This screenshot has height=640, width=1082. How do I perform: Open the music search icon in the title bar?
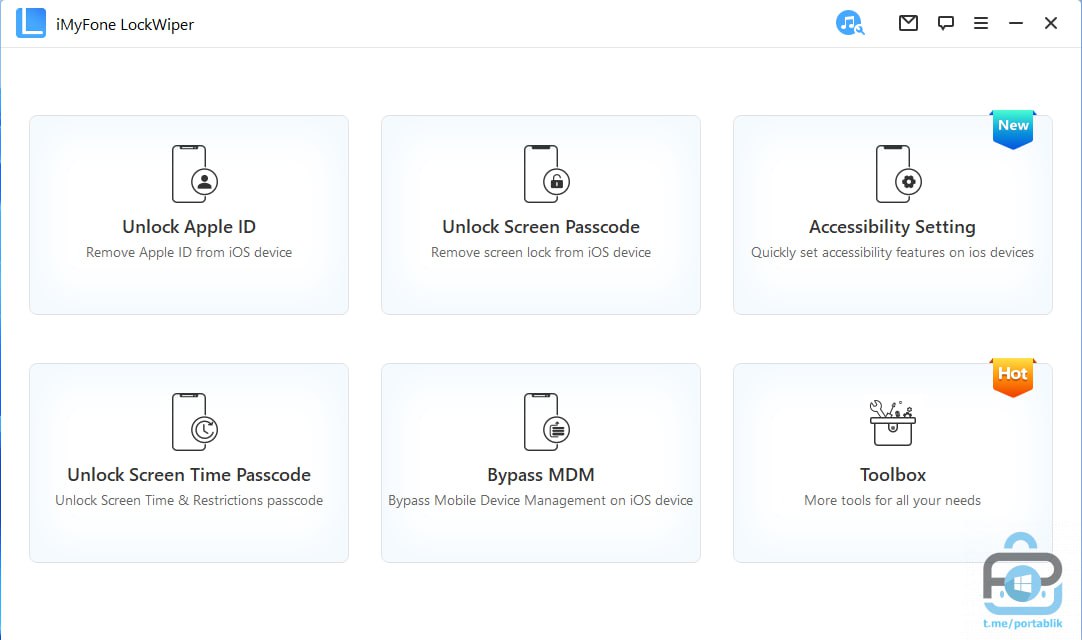pyautogui.click(x=849, y=23)
